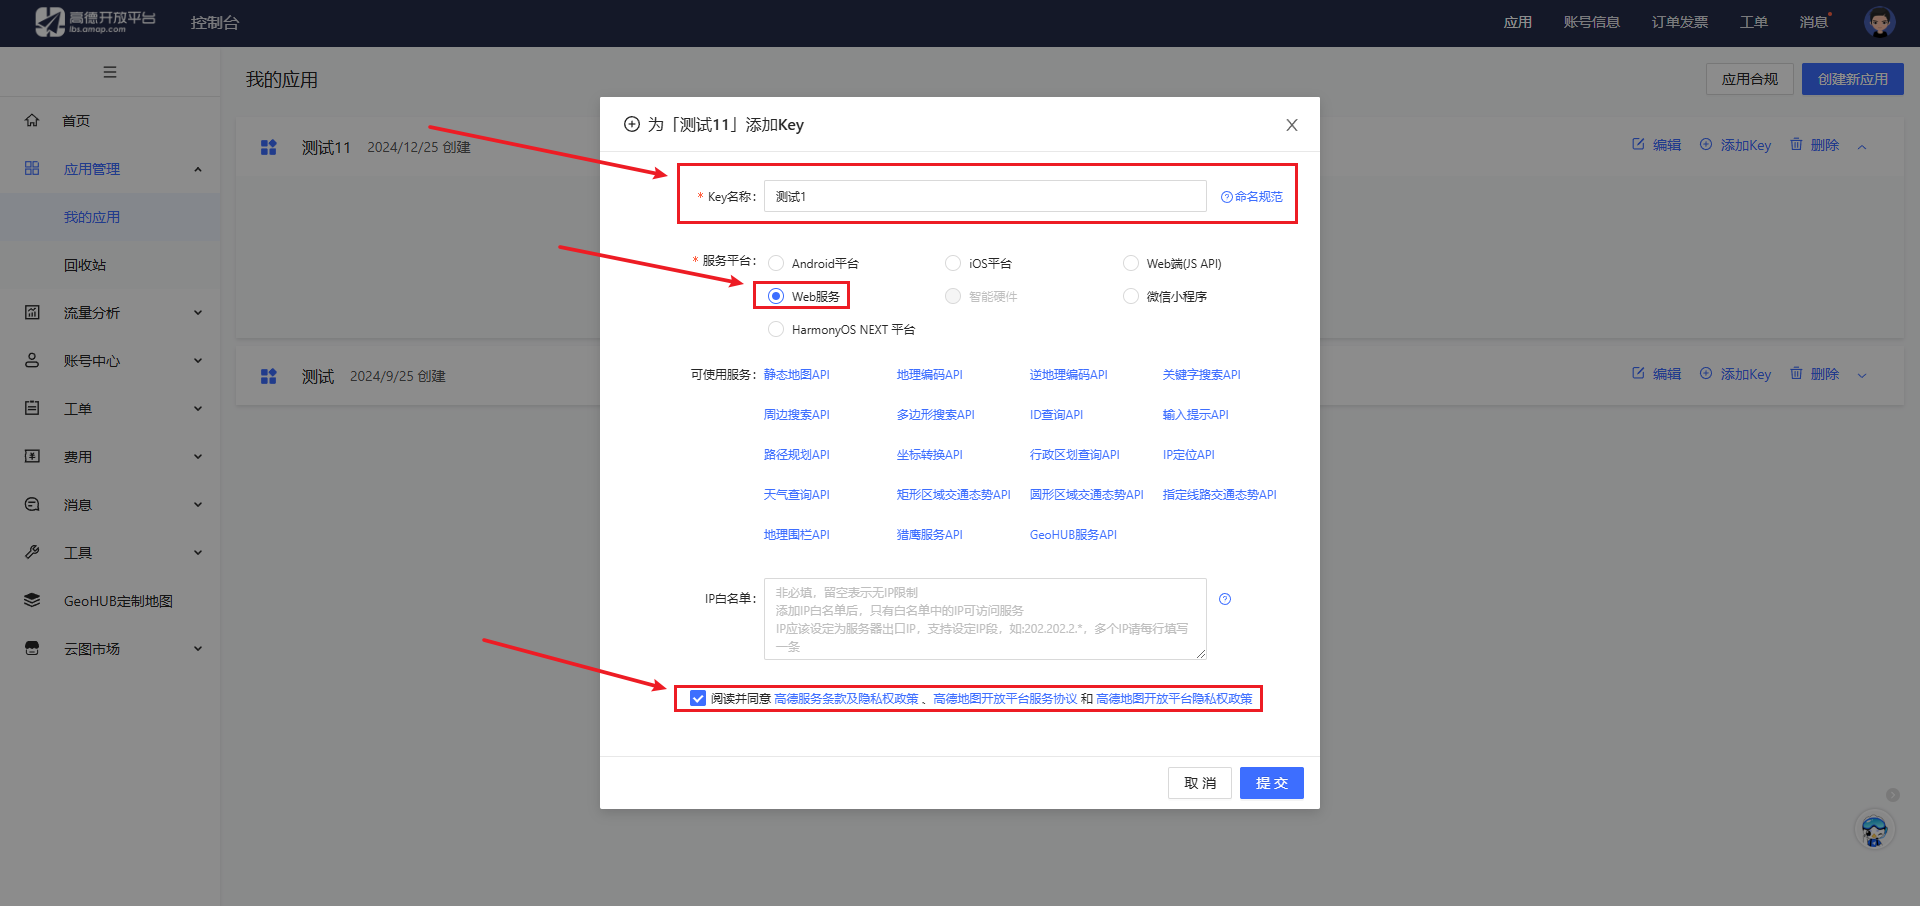Click the 应用管理 grid icon
Image resolution: width=1920 pixels, height=906 pixels.
[32, 168]
